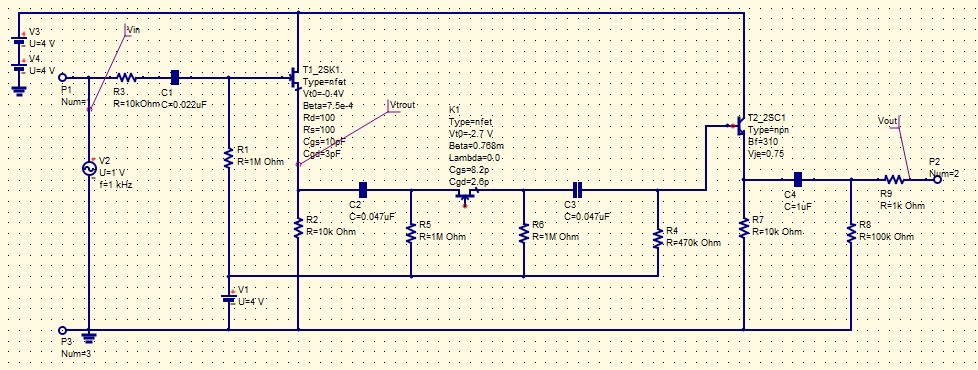Viewport: 978px width, 370px height.
Task: Click the Lambda=0.0 property text
Action: (x=475, y=157)
